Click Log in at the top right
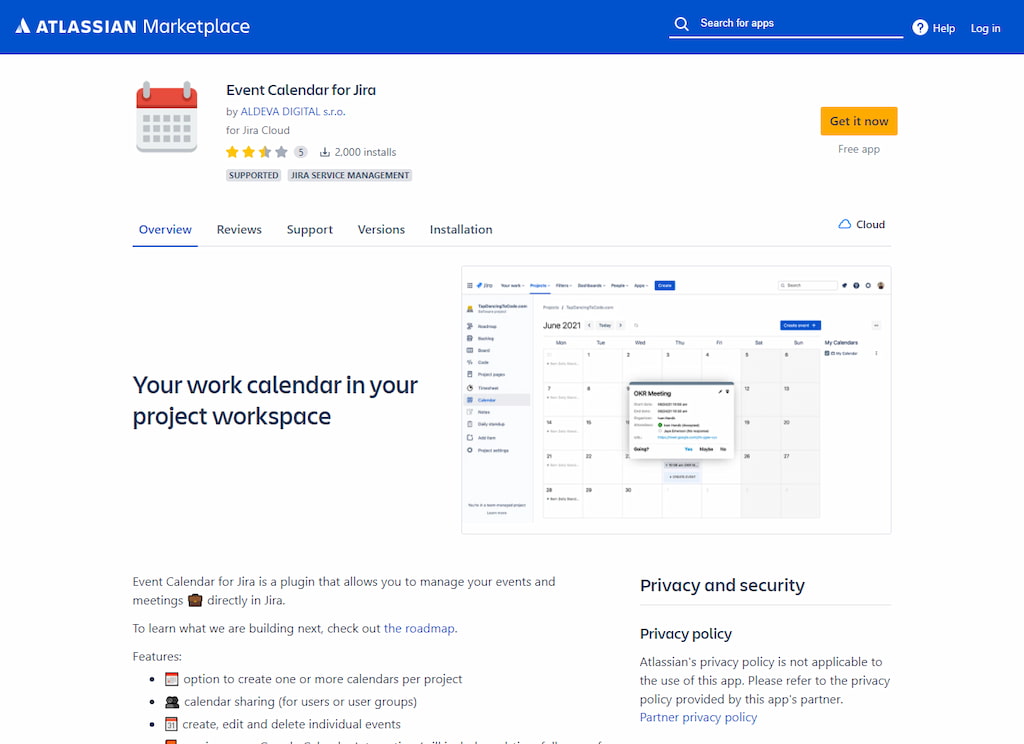Image resolution: width=1024 pixels, height=744 pixels. tap(985, 28)
